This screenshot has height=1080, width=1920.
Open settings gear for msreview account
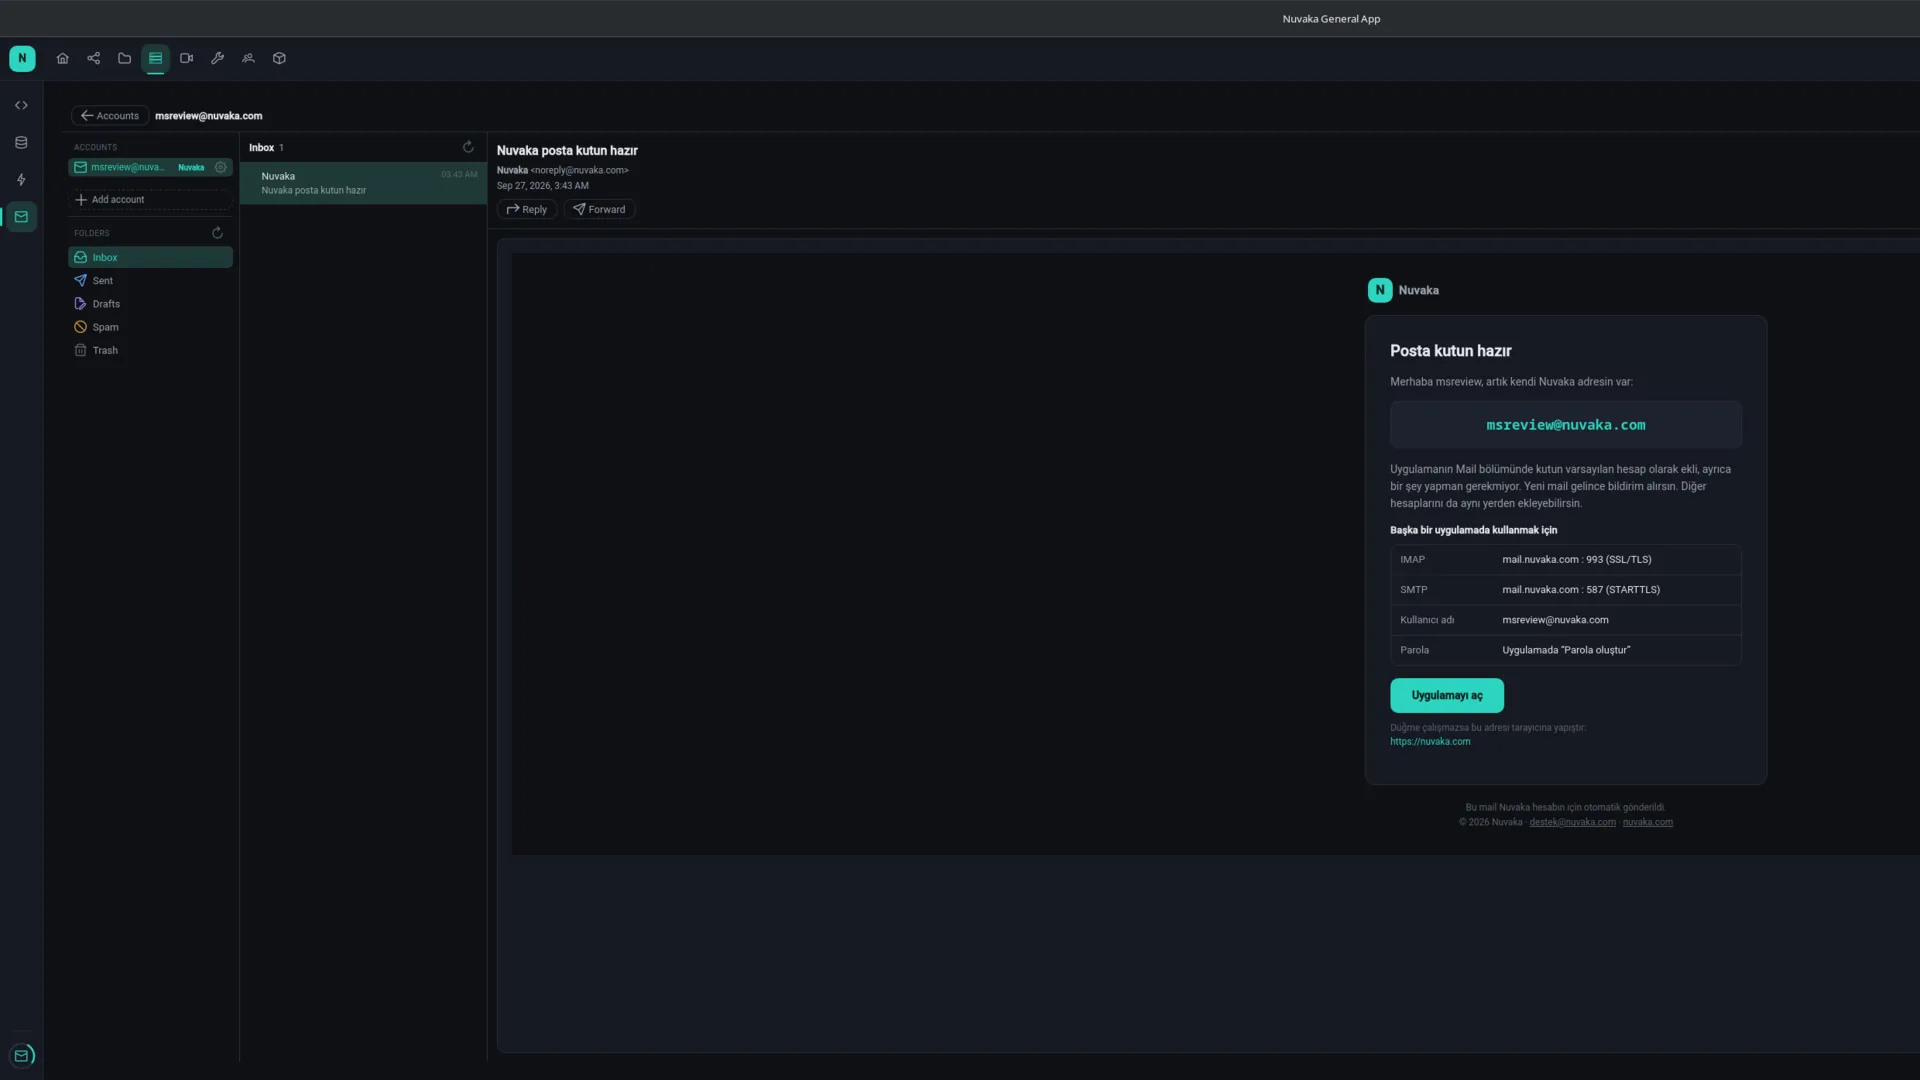tap(221, 167)
